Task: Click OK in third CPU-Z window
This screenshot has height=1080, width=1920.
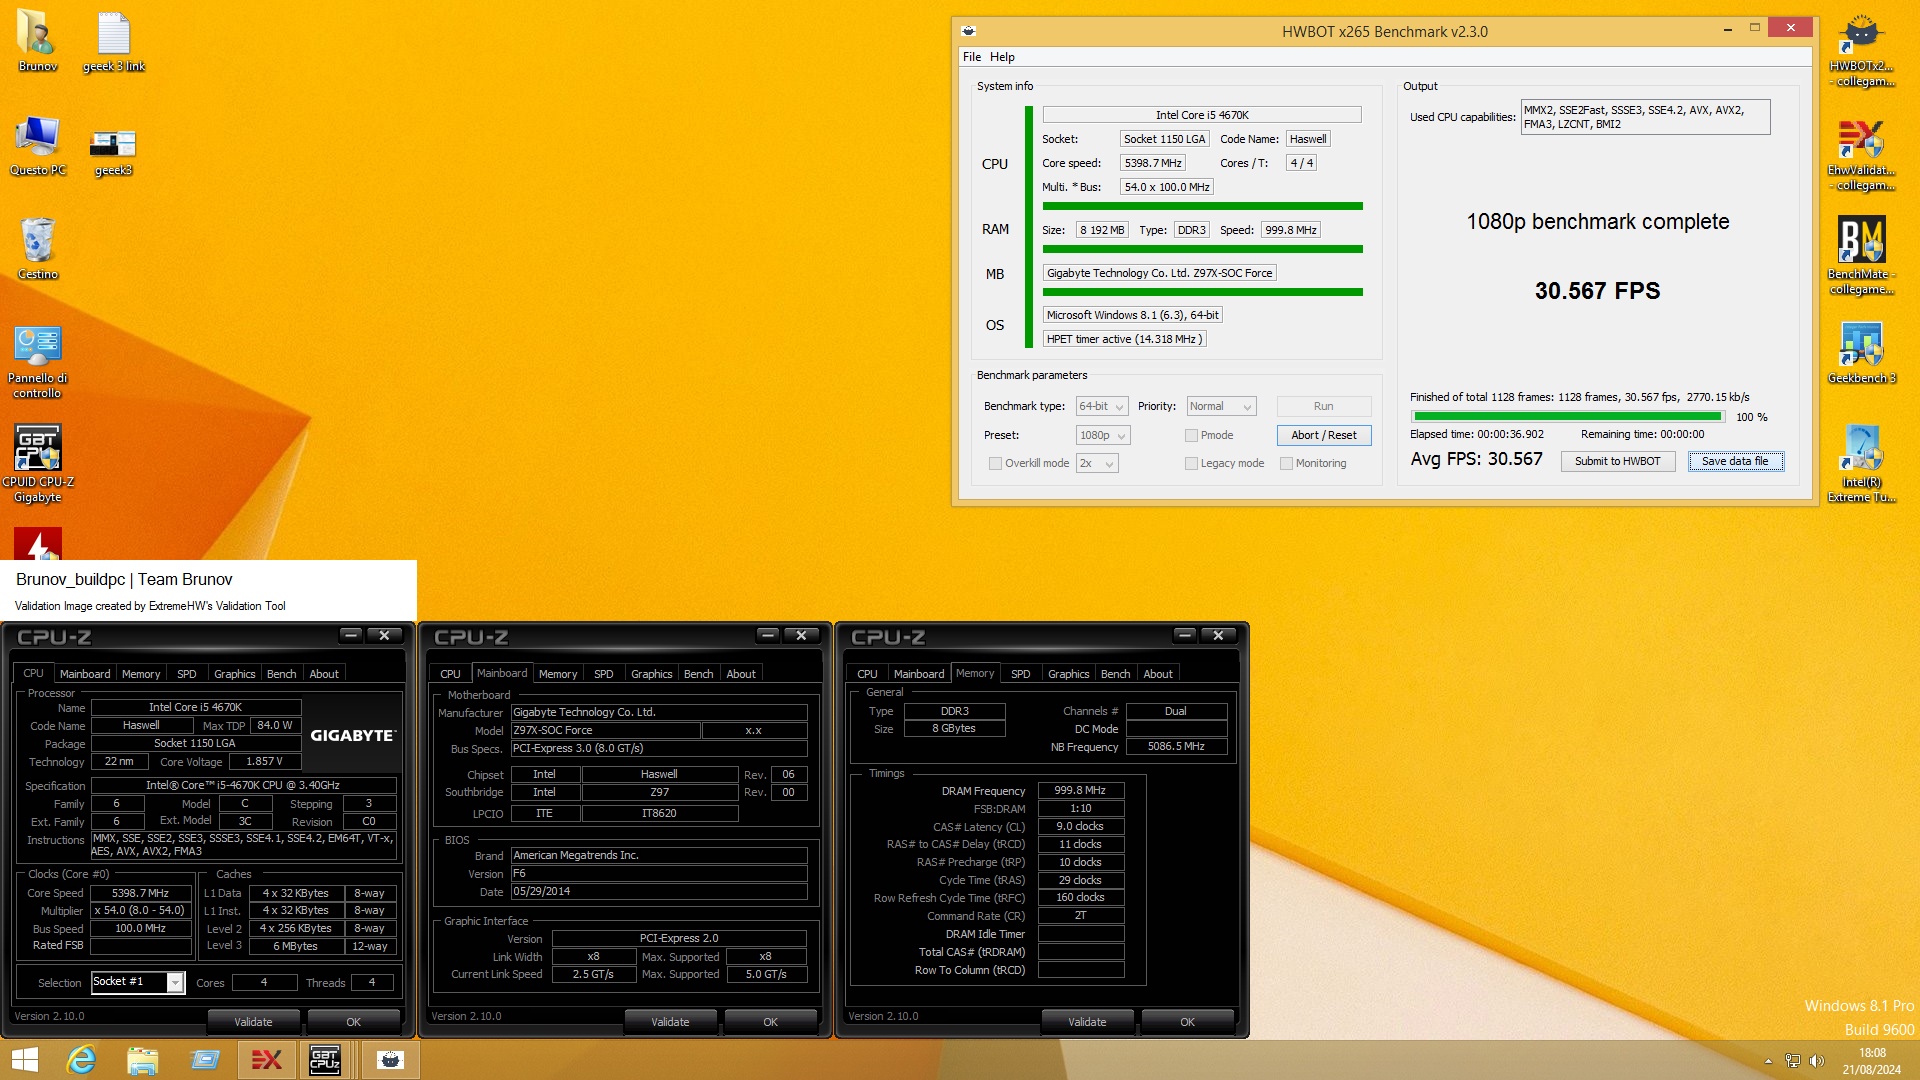Action: tap(1187, 1022)
